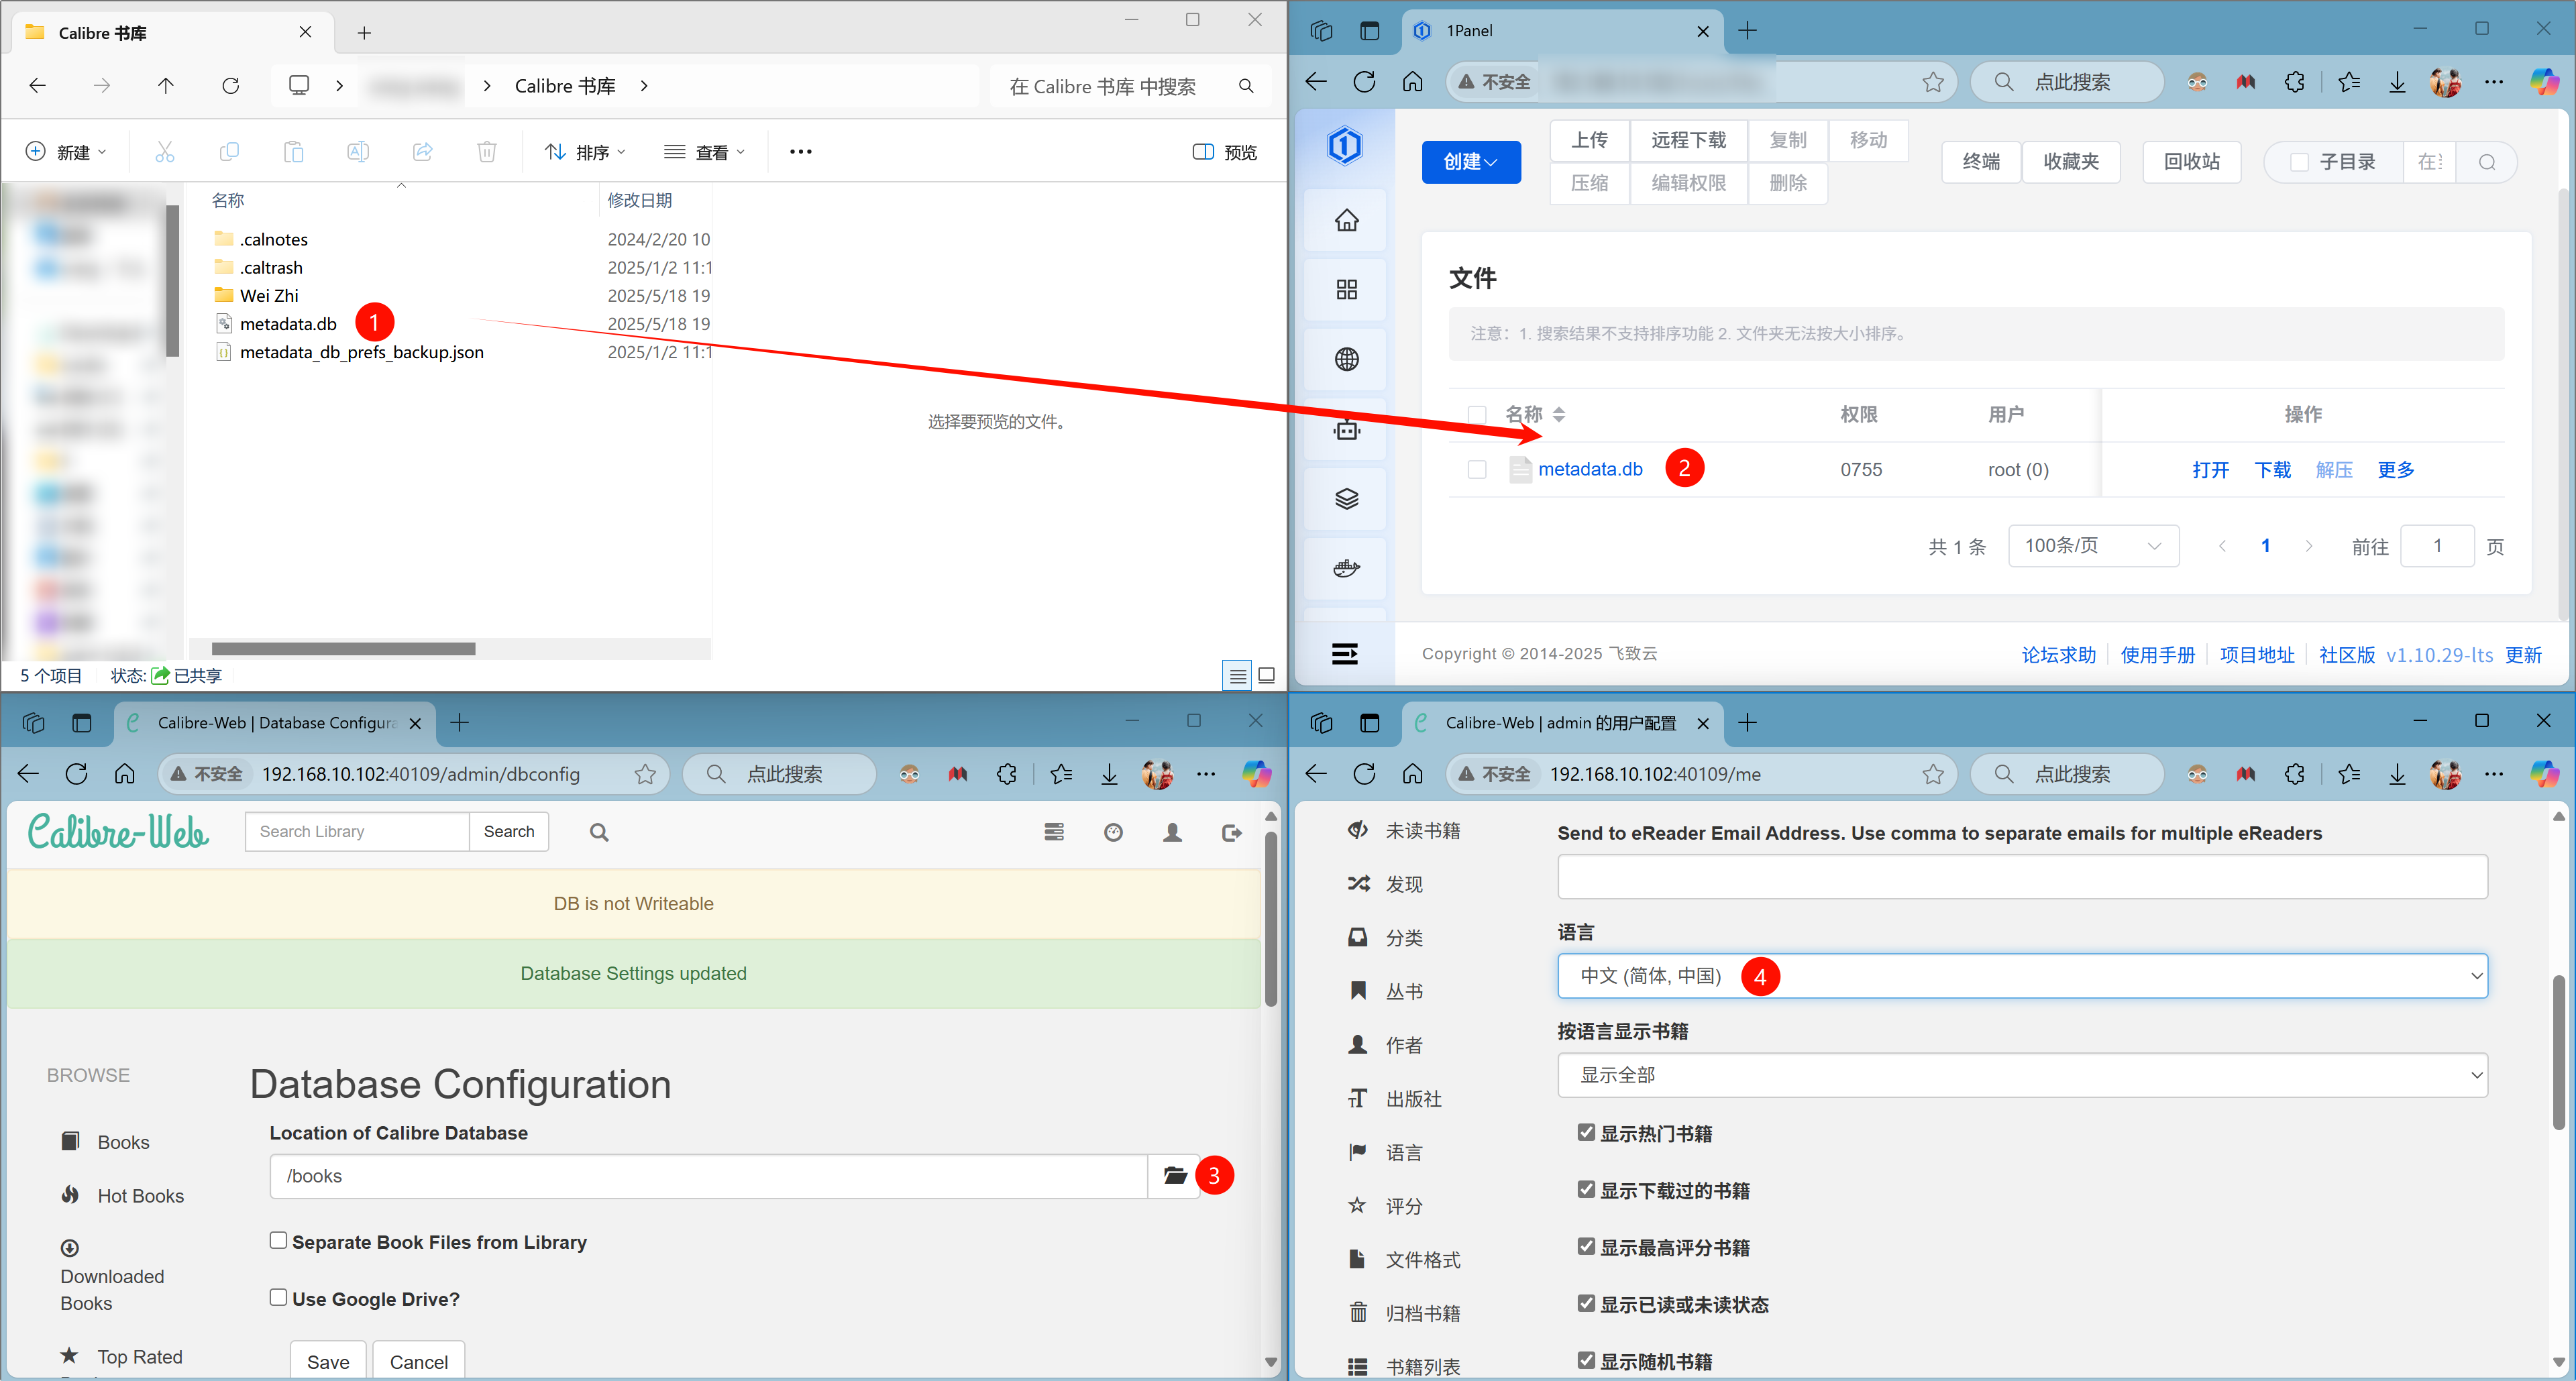Viewport: 2576px width, 1381px height.
Task: Click the Calibre-Web user profile icon
Action: coord(1172,832)
